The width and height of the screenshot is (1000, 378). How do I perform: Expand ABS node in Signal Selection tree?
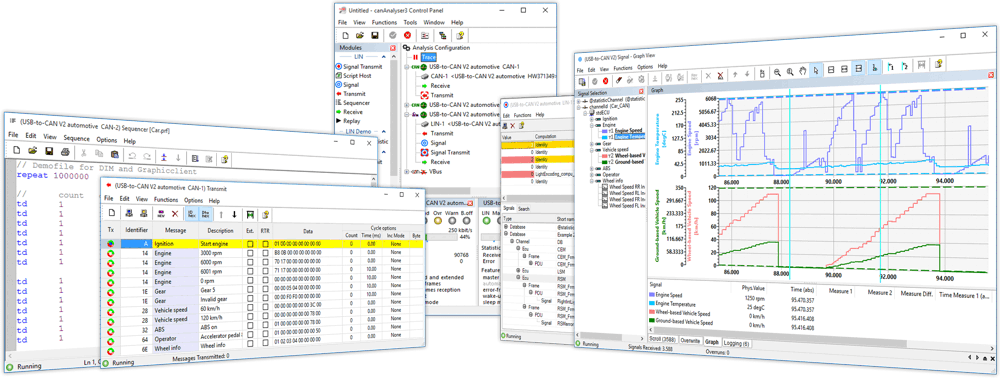pyautogui.click(x=592, y=168)
